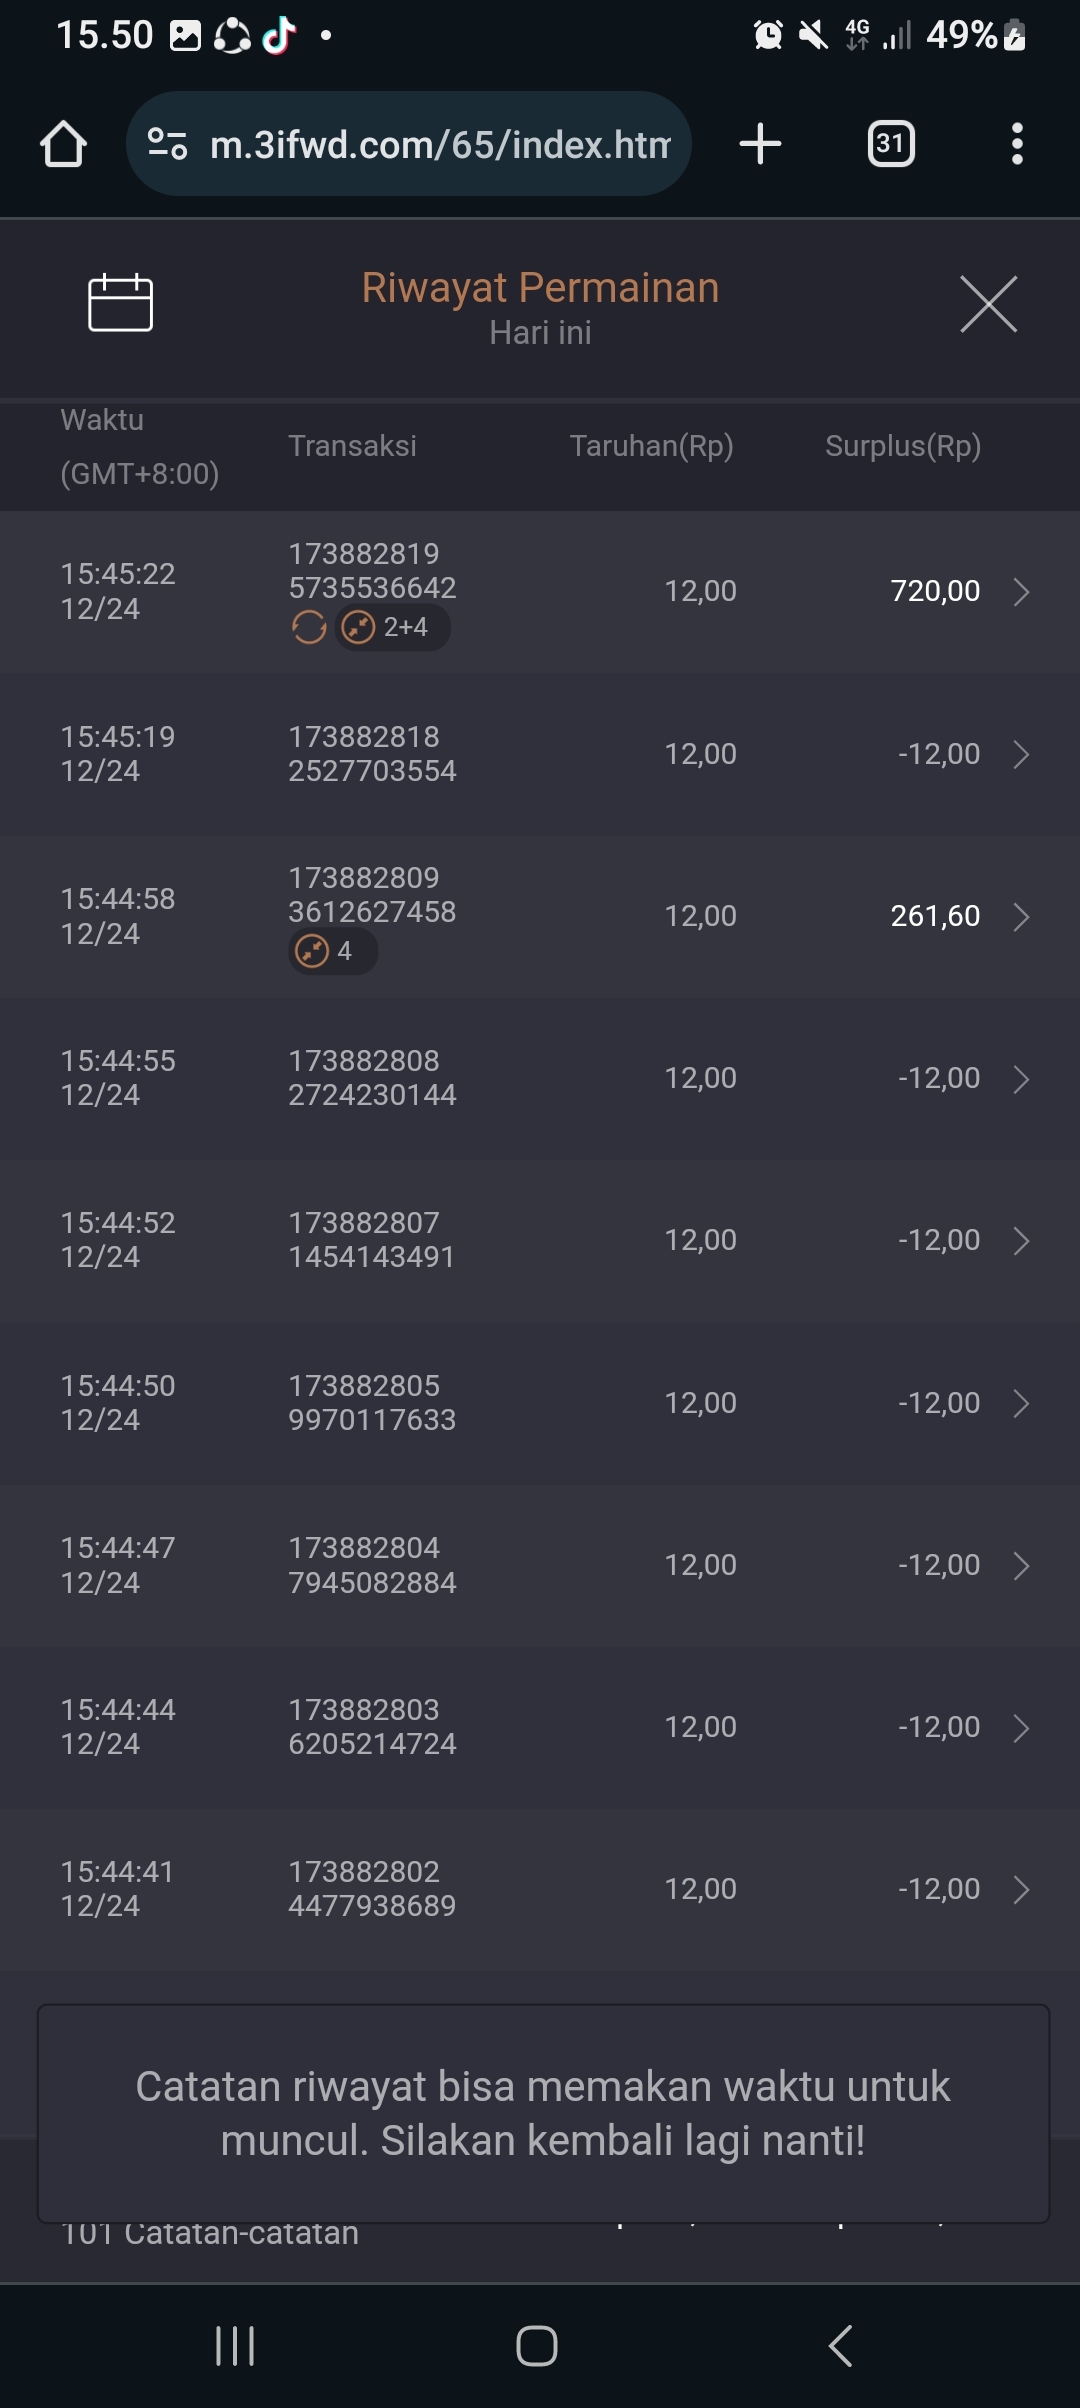Screen dimensions: 1080x2408
Task: Tap the Hari ini date label
Action: click(x=540, y=333)
